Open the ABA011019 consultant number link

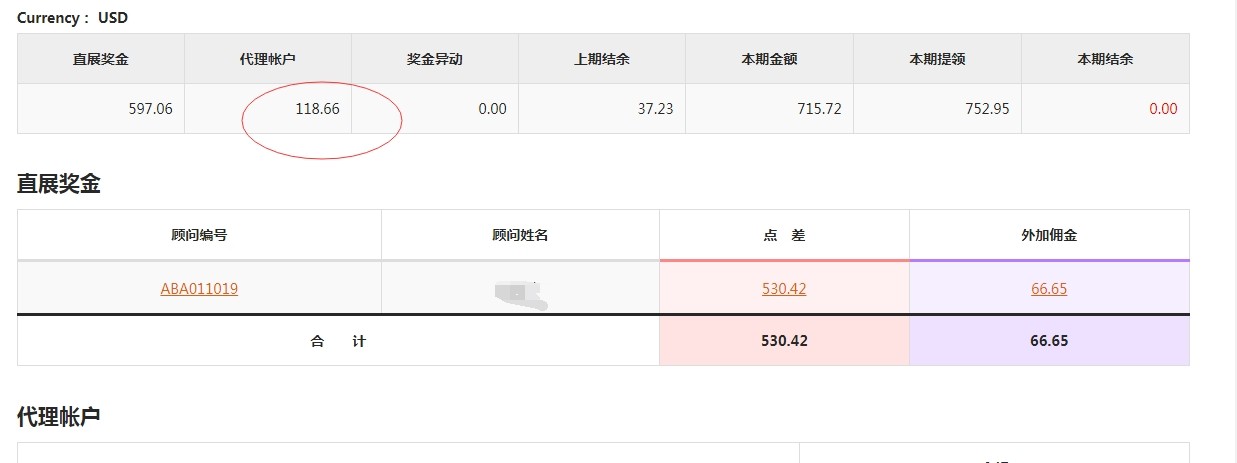coord(199,289)
